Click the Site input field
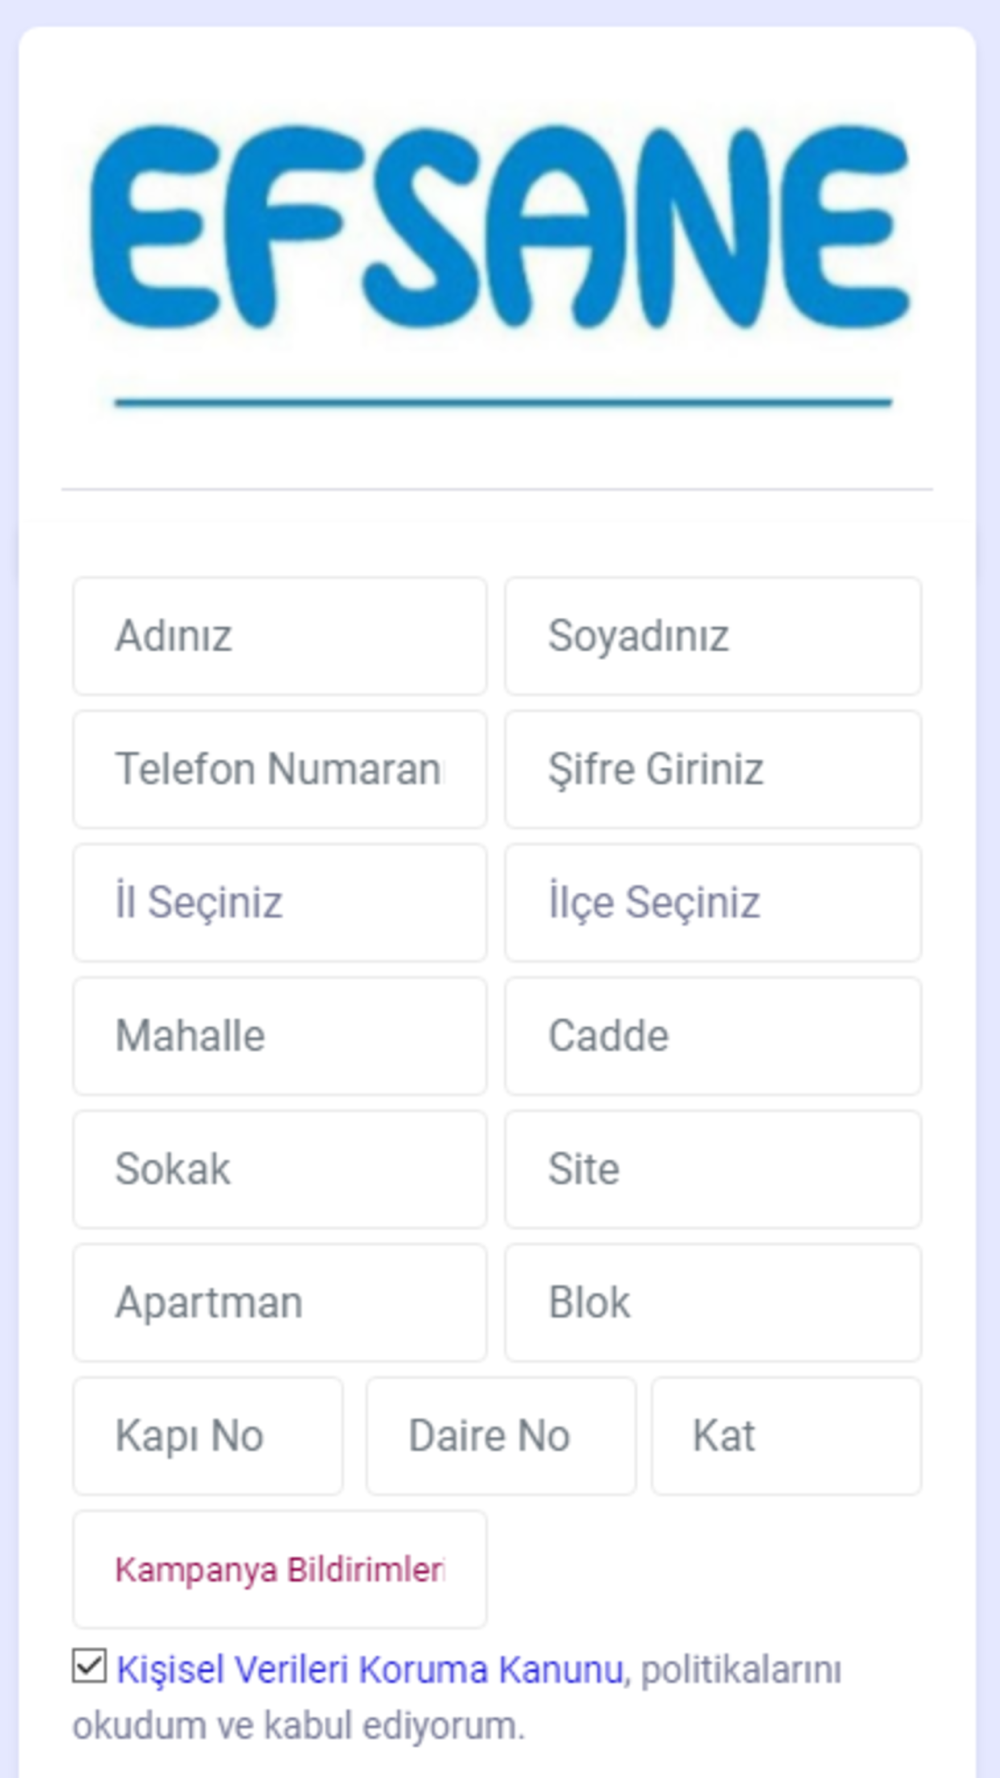Image resolution: width=1000 pixels, height=1778 pixels. tap(713, 1169)
